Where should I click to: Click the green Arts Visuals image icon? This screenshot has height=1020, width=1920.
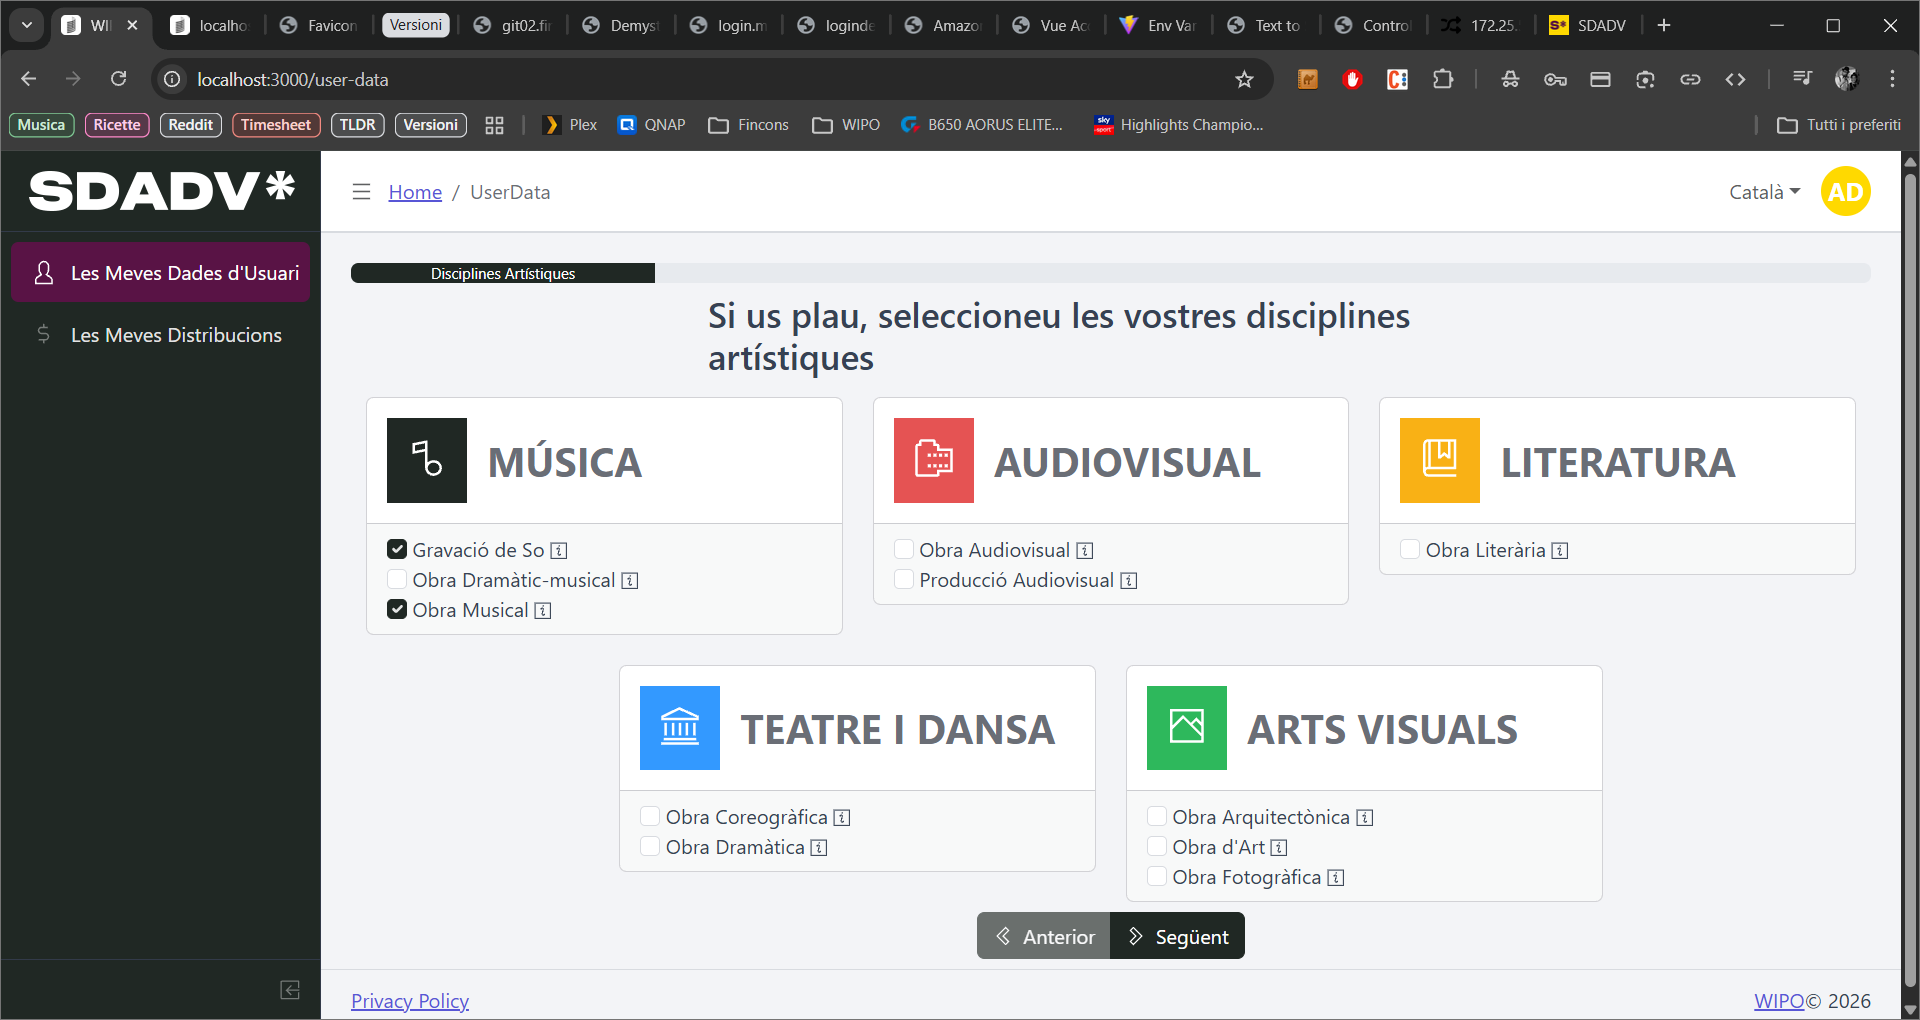1187,727
